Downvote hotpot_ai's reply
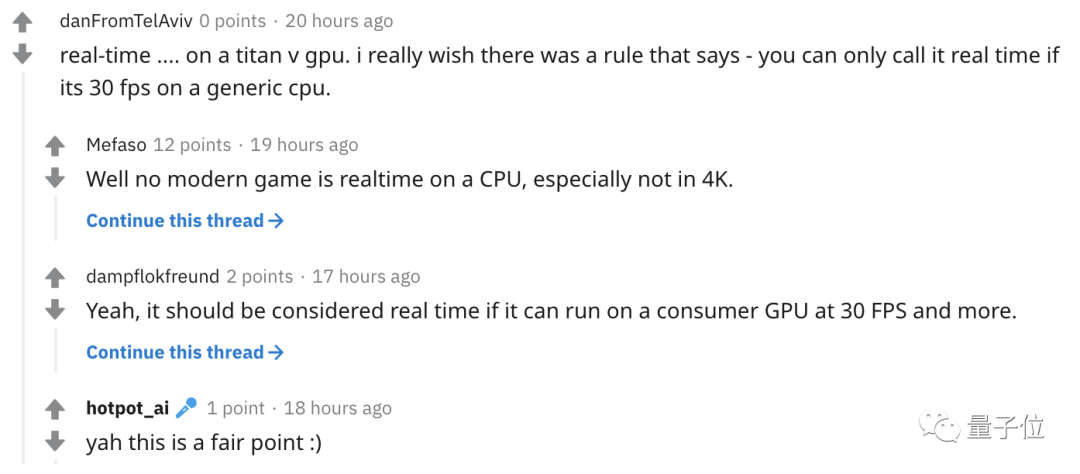 55,441
